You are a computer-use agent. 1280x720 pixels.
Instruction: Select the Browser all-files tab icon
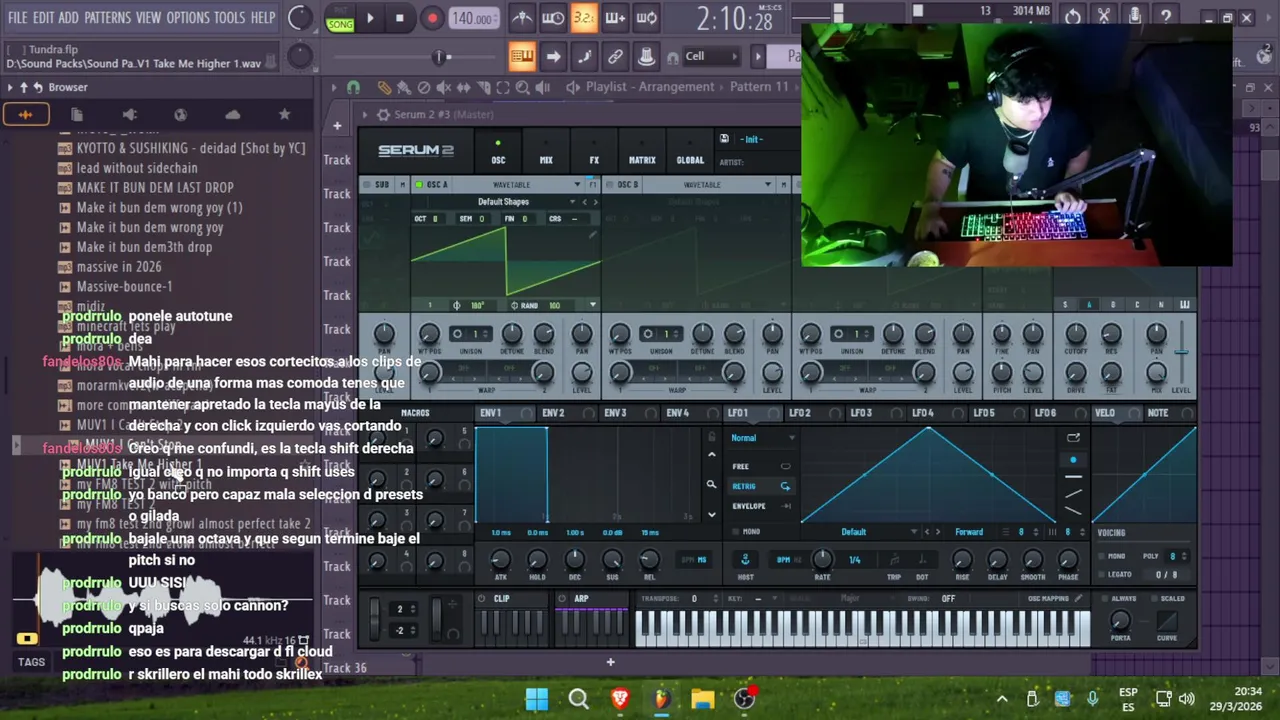26,115
